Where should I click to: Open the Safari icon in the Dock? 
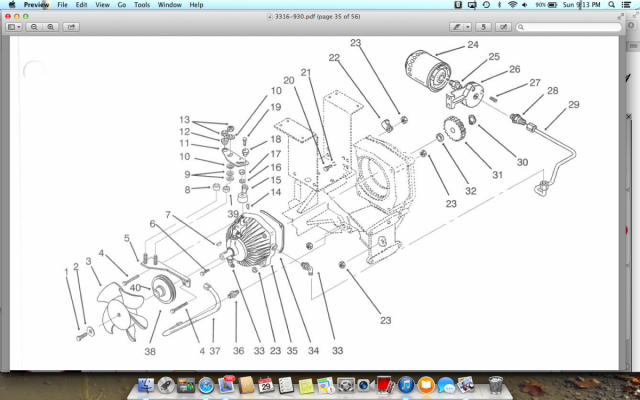pyautogui.click(x=206, y=385)
